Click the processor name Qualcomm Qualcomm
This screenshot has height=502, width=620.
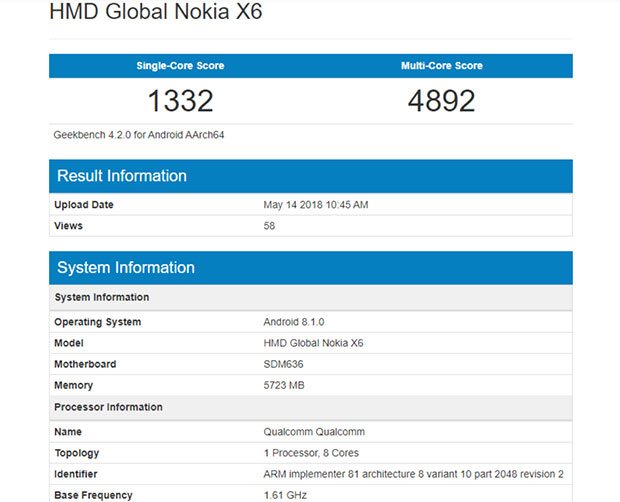click(313, 432)
